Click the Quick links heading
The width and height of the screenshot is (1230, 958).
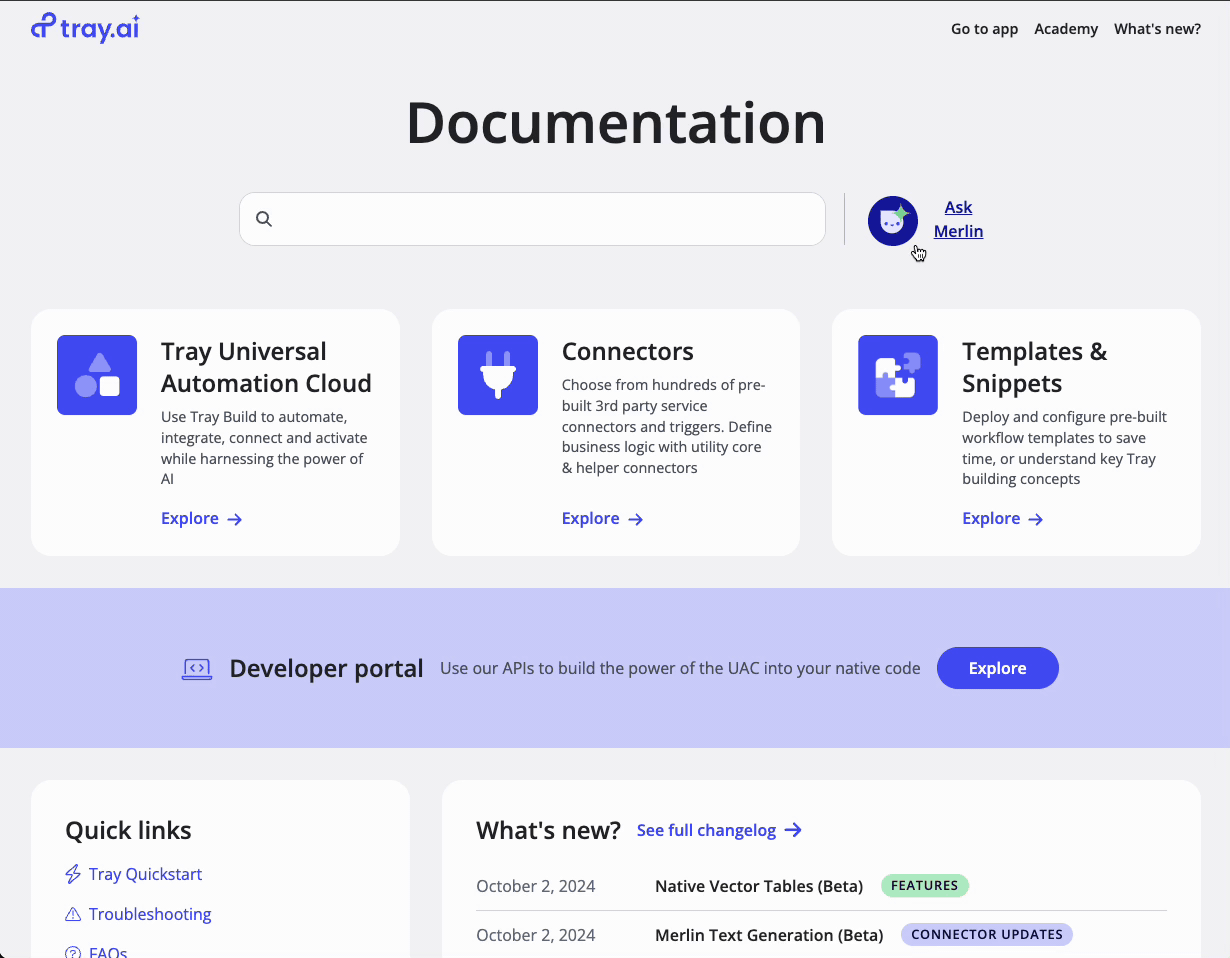[x=128, y=830]
